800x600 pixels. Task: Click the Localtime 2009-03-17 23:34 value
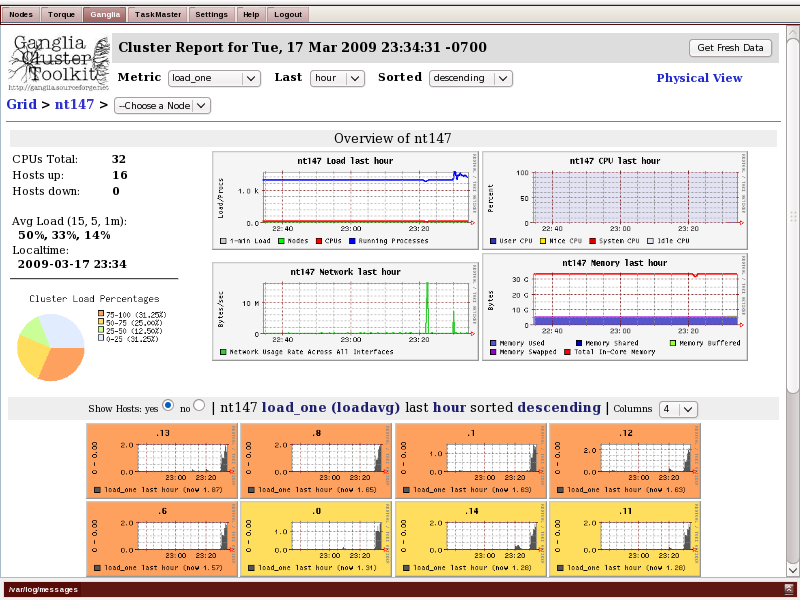click(x=72, y=264)
